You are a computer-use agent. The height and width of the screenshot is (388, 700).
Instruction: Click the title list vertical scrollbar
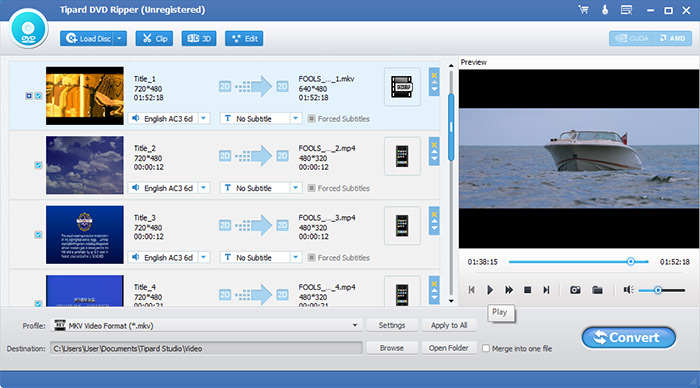point(451,128)
